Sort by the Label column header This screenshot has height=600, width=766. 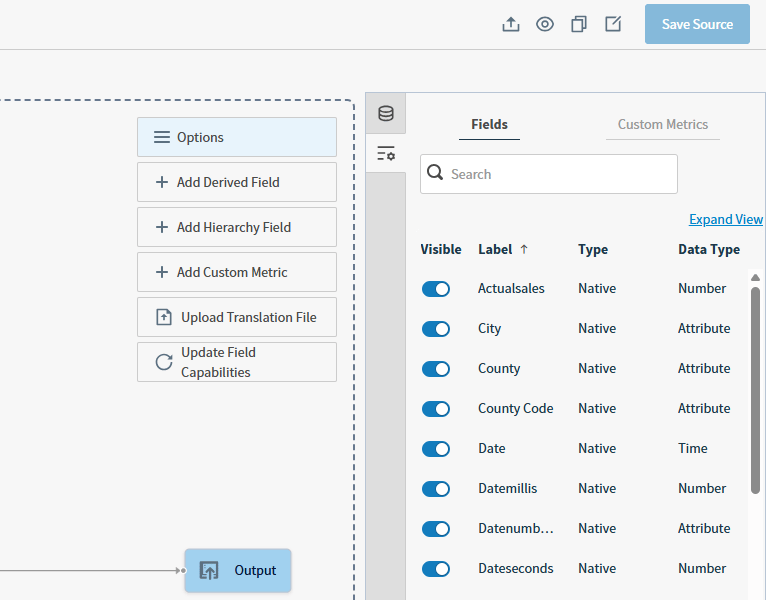[x=495, y=249]
